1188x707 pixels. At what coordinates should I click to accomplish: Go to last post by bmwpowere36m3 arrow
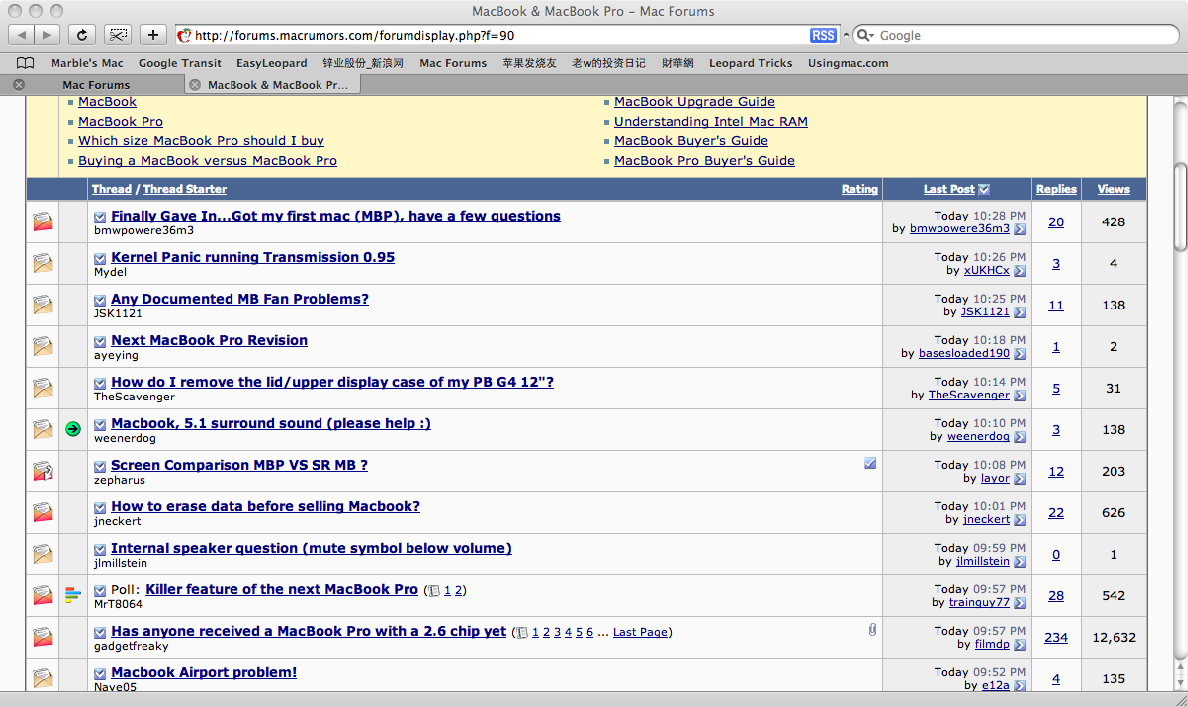click(1020, 229)
